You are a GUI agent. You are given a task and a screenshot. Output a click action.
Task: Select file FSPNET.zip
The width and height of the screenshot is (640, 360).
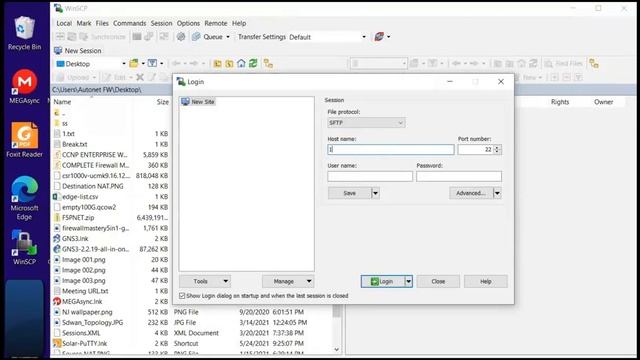point(78,218)
